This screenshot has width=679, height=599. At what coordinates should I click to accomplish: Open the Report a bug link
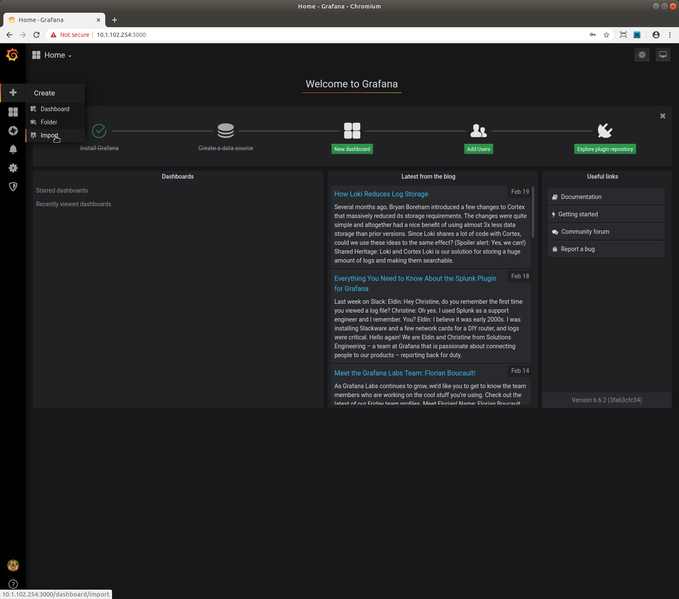tap(606, 249)
